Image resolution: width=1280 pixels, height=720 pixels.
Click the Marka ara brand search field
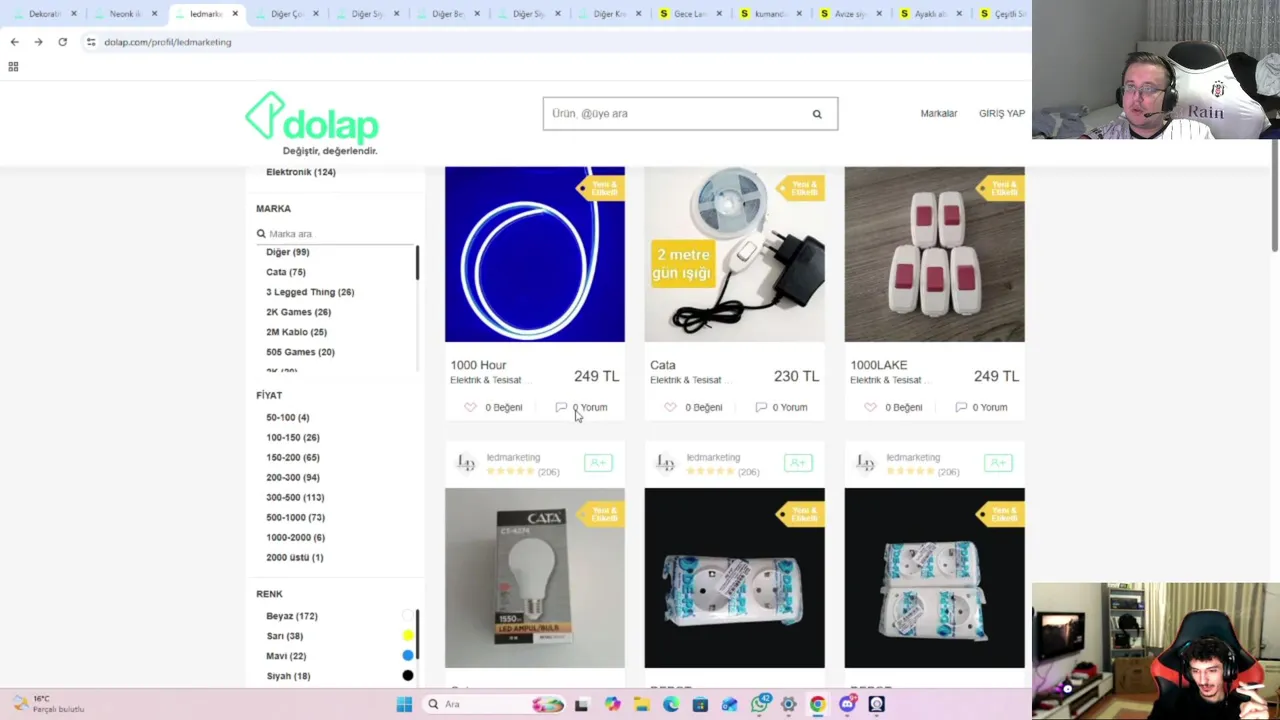coord(335,234)
